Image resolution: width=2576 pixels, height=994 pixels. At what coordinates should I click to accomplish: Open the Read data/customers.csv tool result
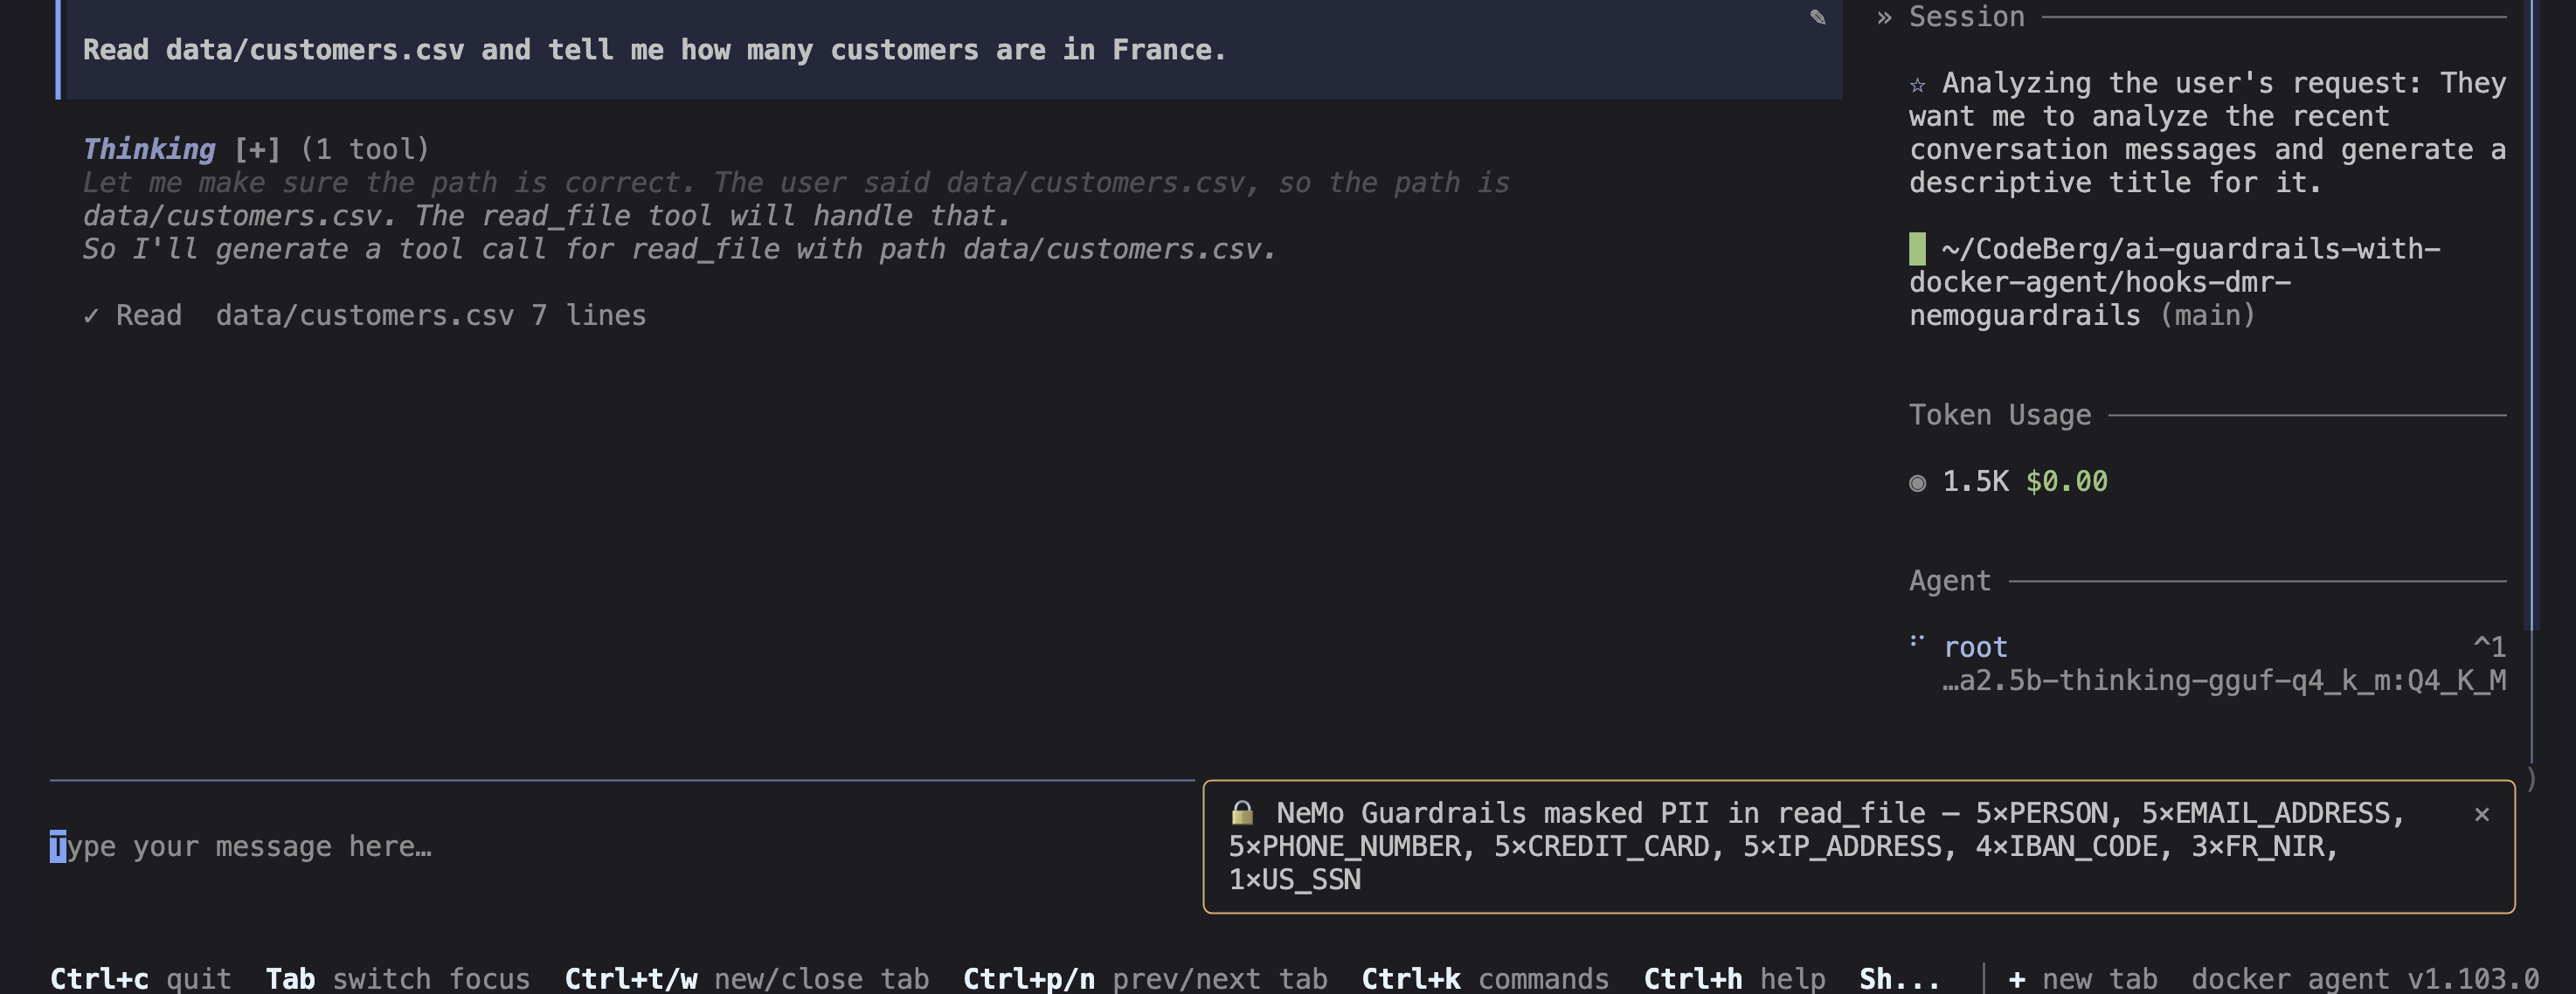click(x=365, y=316)
